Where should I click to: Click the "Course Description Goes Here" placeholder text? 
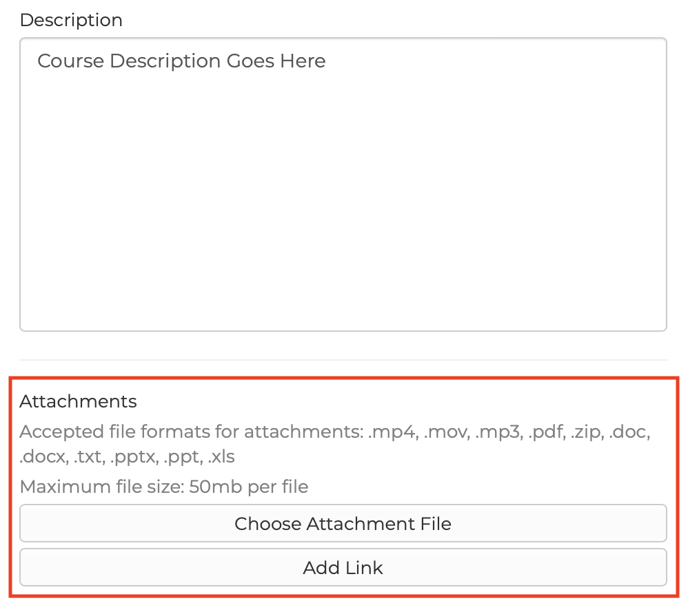(181, 61)
